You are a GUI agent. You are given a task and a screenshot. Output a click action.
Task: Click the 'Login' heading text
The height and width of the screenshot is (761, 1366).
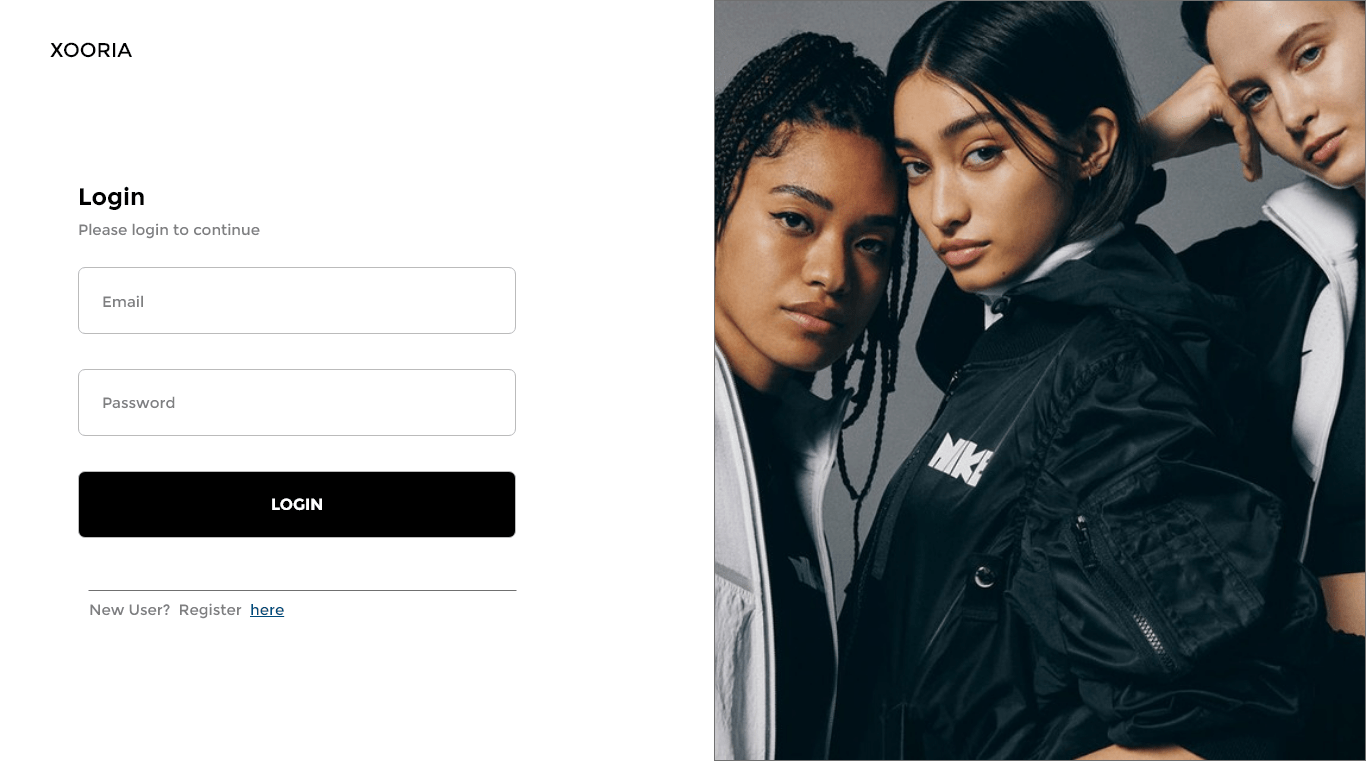111,197
